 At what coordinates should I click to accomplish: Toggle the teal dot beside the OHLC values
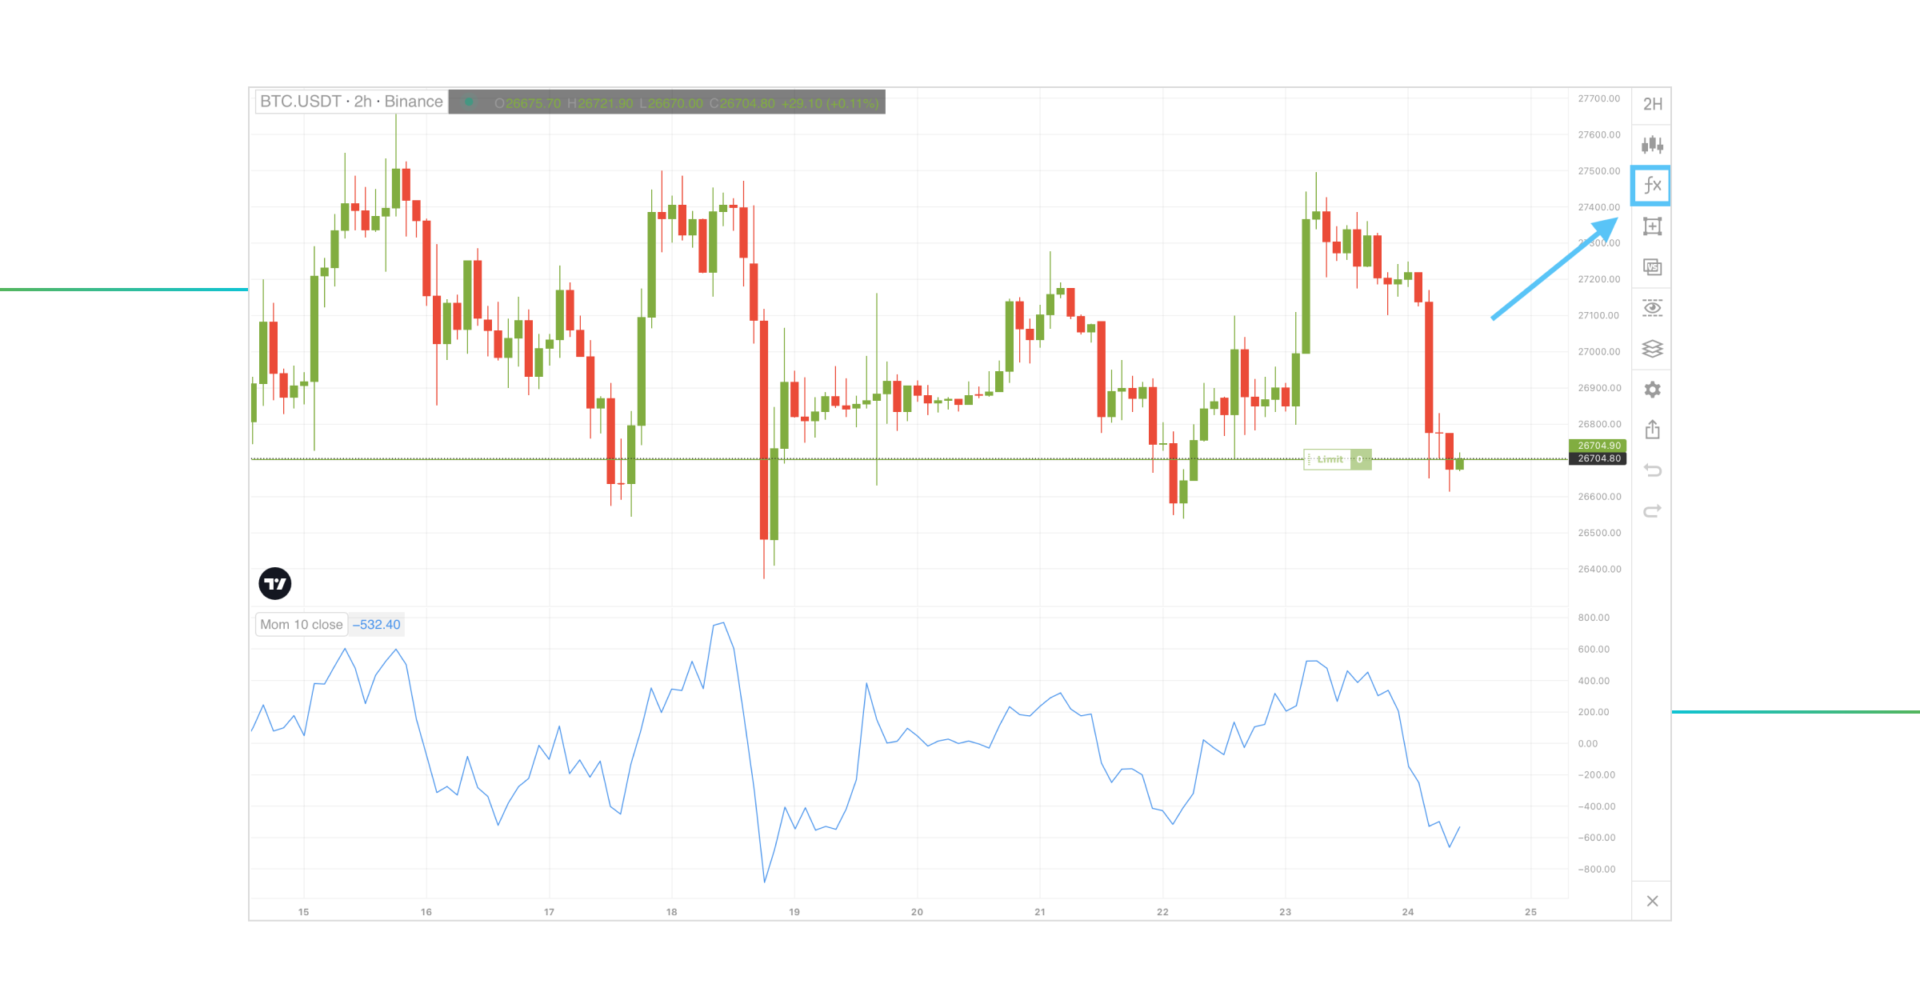469,101
